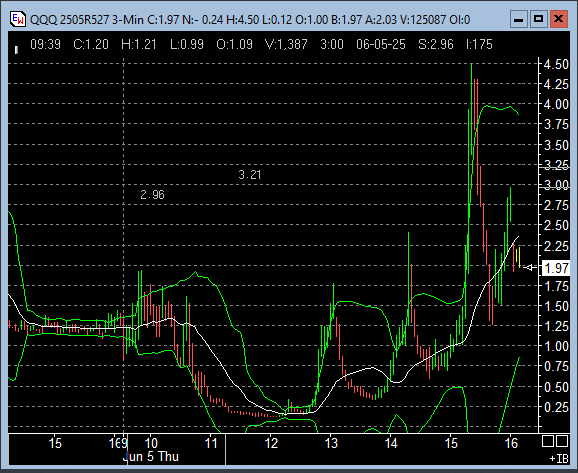This screenshot has height=473, width=578.
Task: Click the L:0.99 low value
Action: (x=187, y=45)
